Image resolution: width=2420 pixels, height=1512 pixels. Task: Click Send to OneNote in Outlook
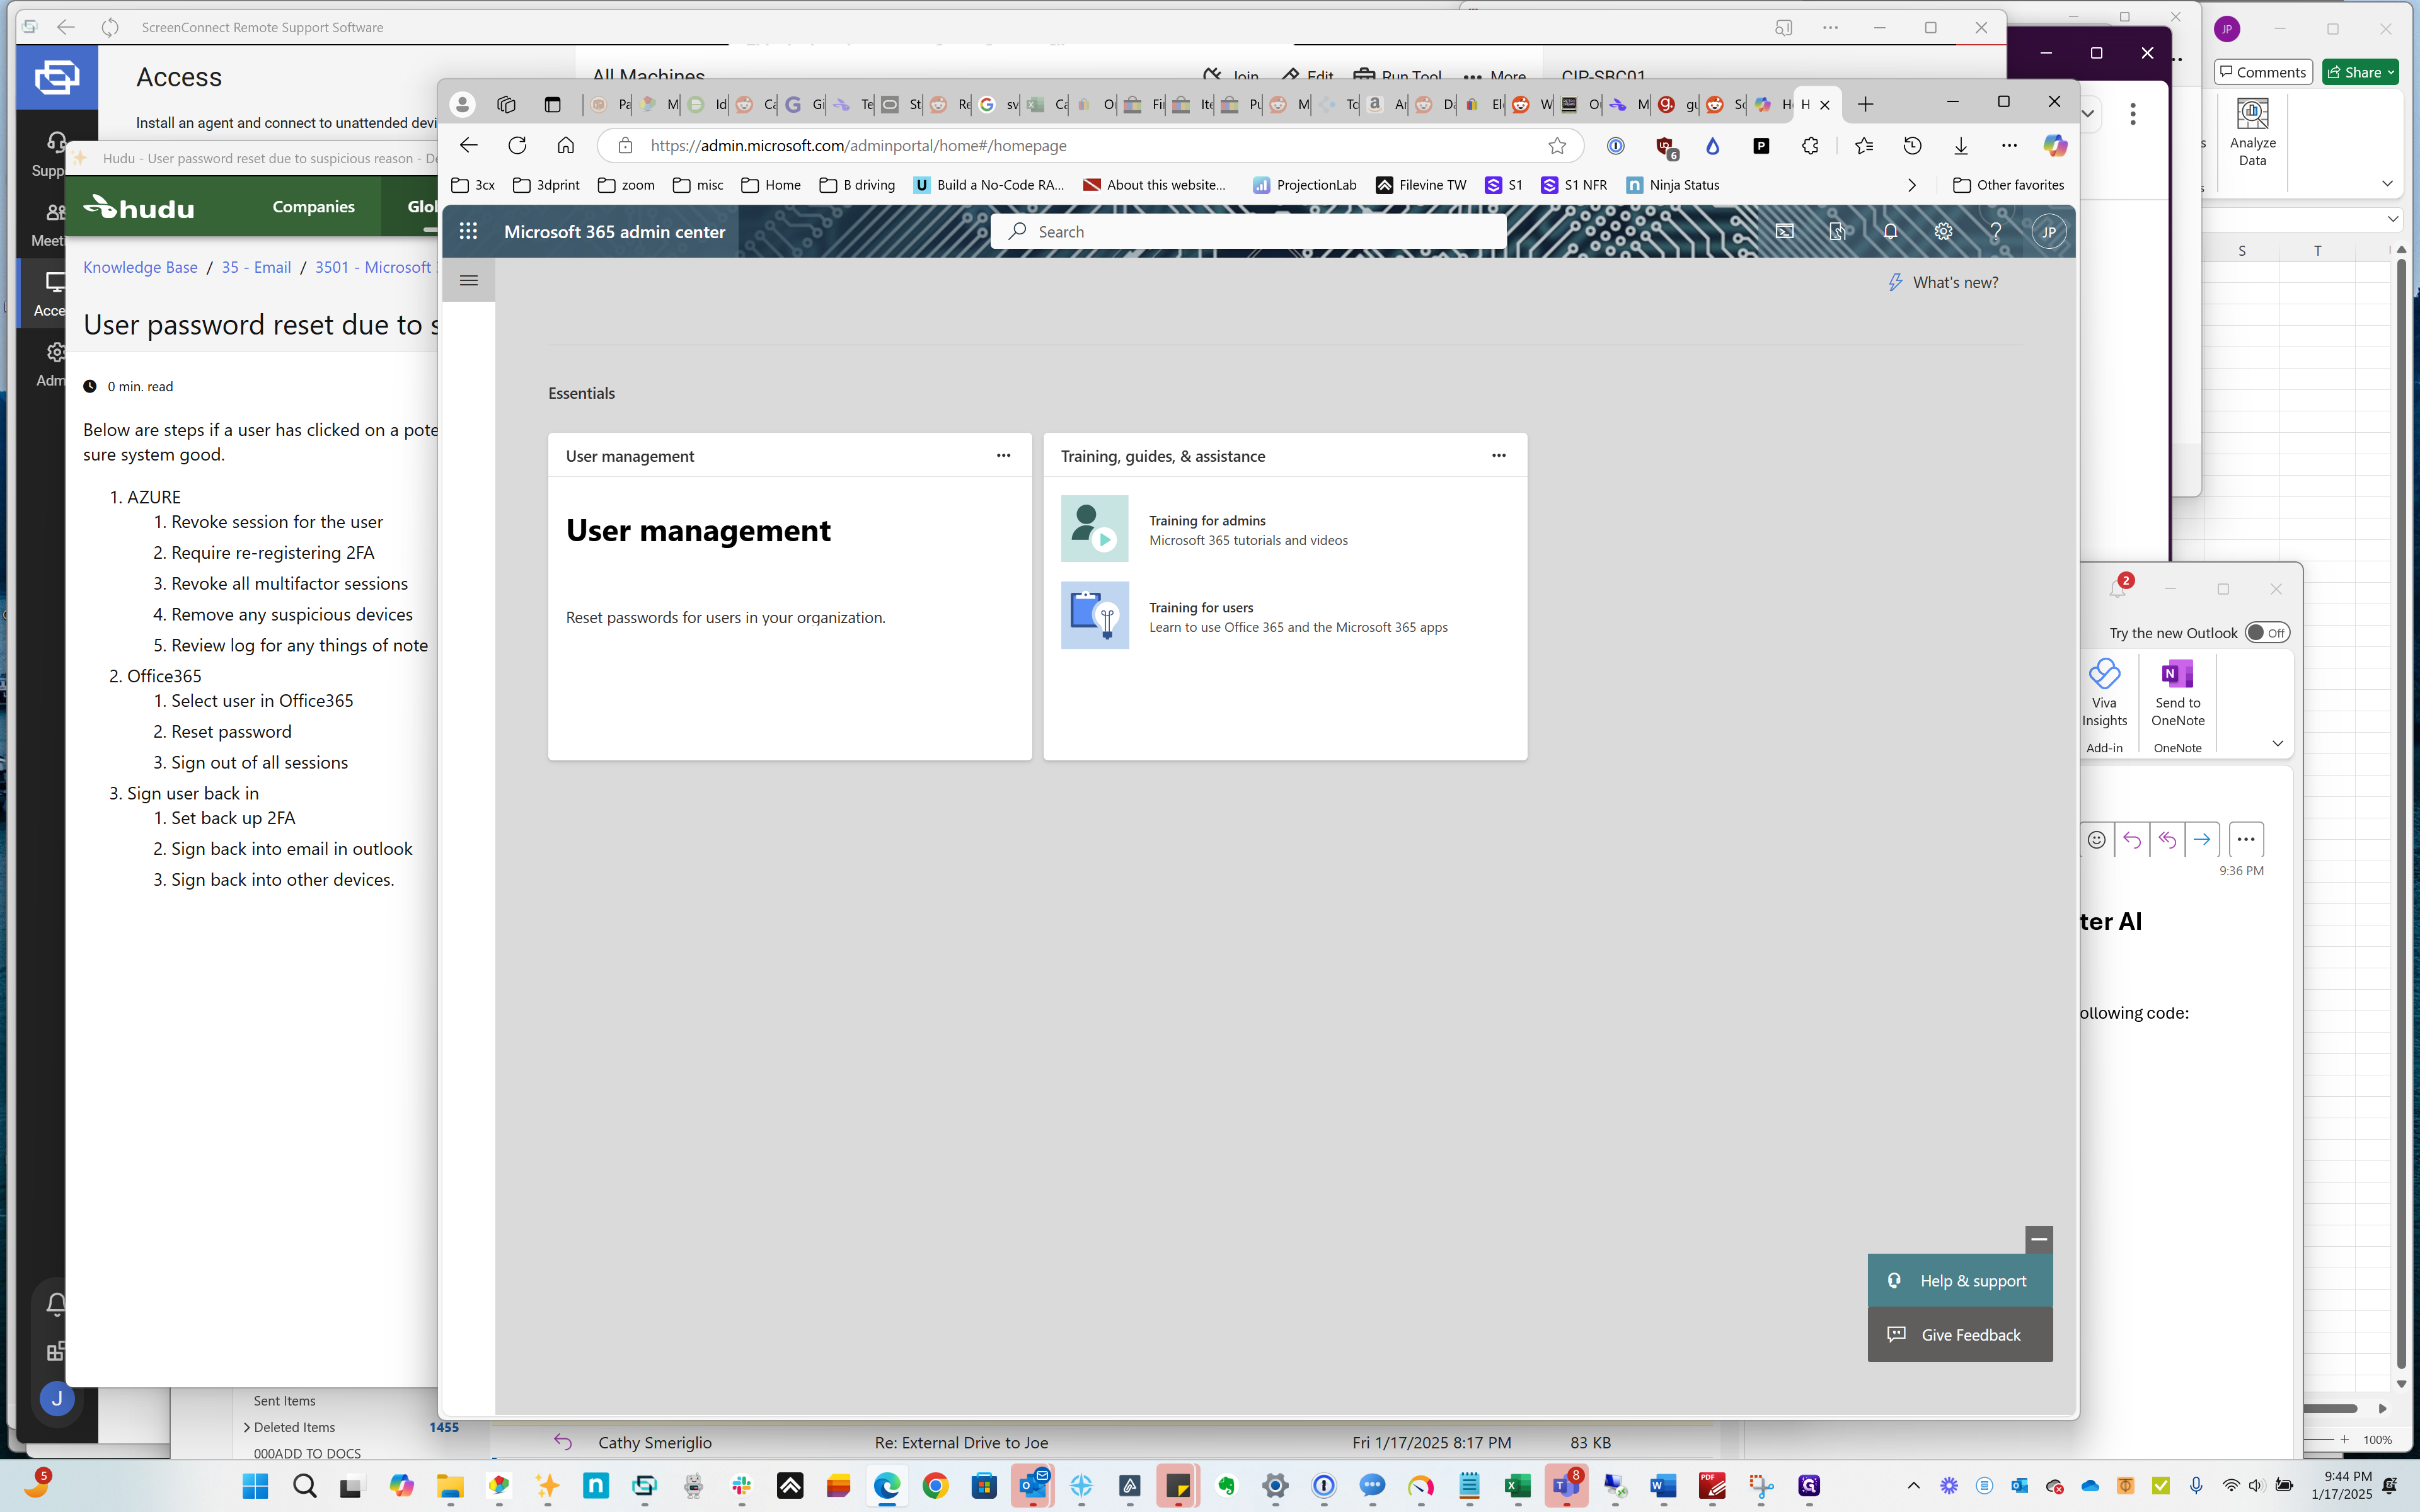click(2178, 692)
